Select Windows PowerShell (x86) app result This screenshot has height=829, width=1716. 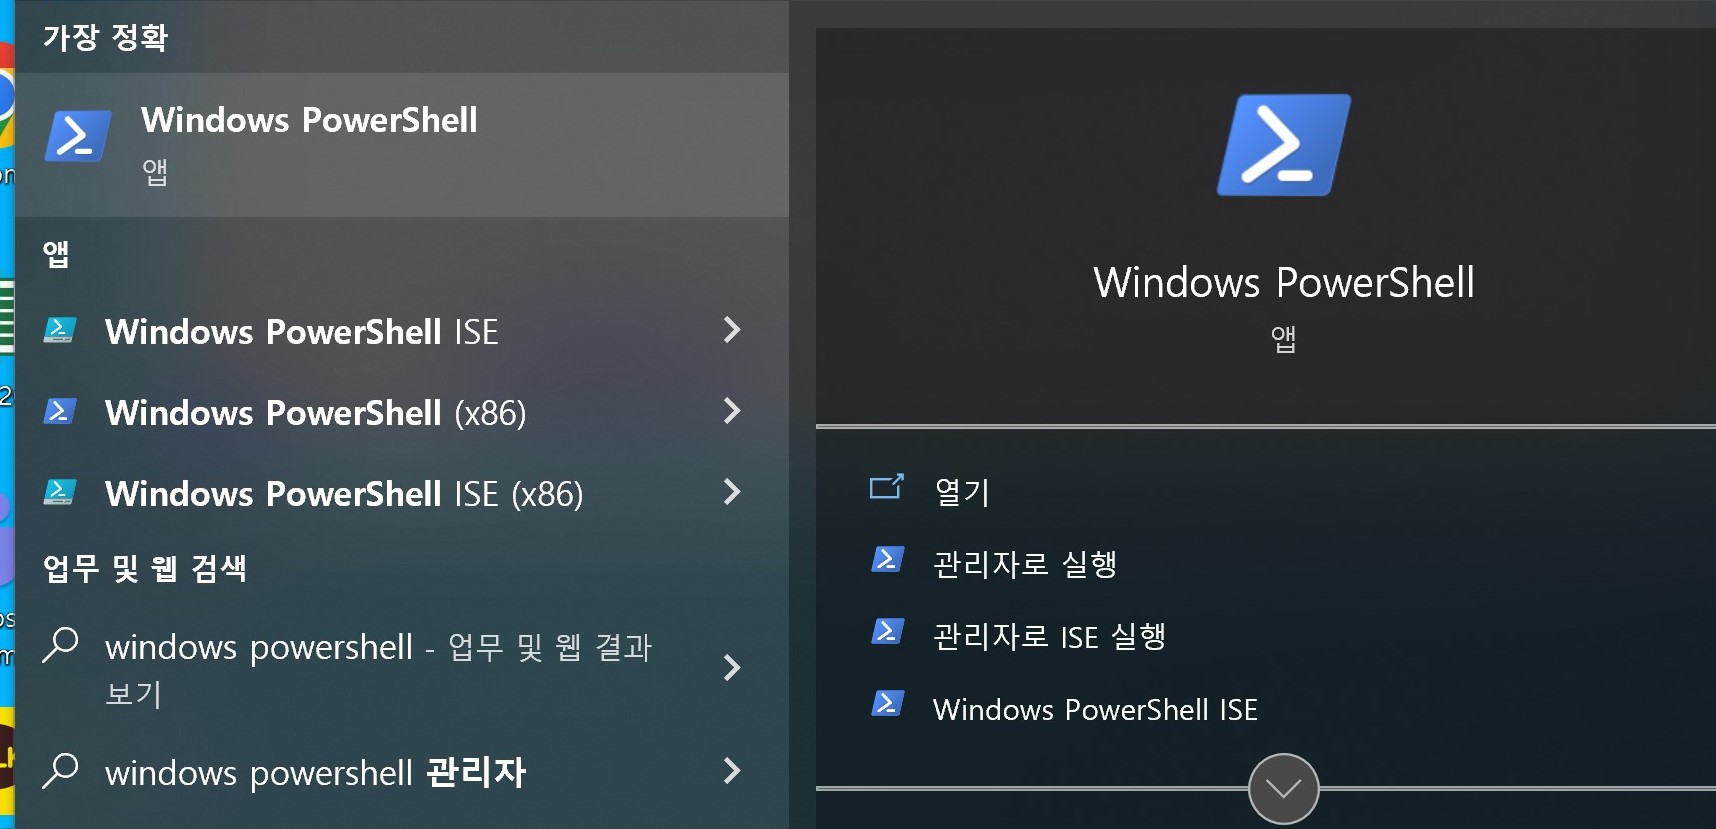(x=315, y=413)
